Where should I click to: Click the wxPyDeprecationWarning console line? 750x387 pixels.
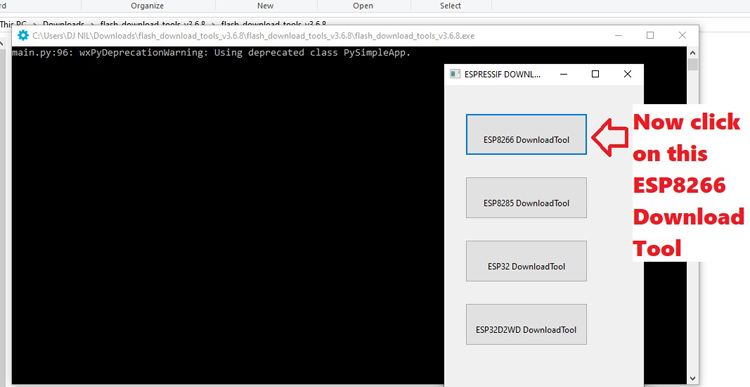pos(211,53)
